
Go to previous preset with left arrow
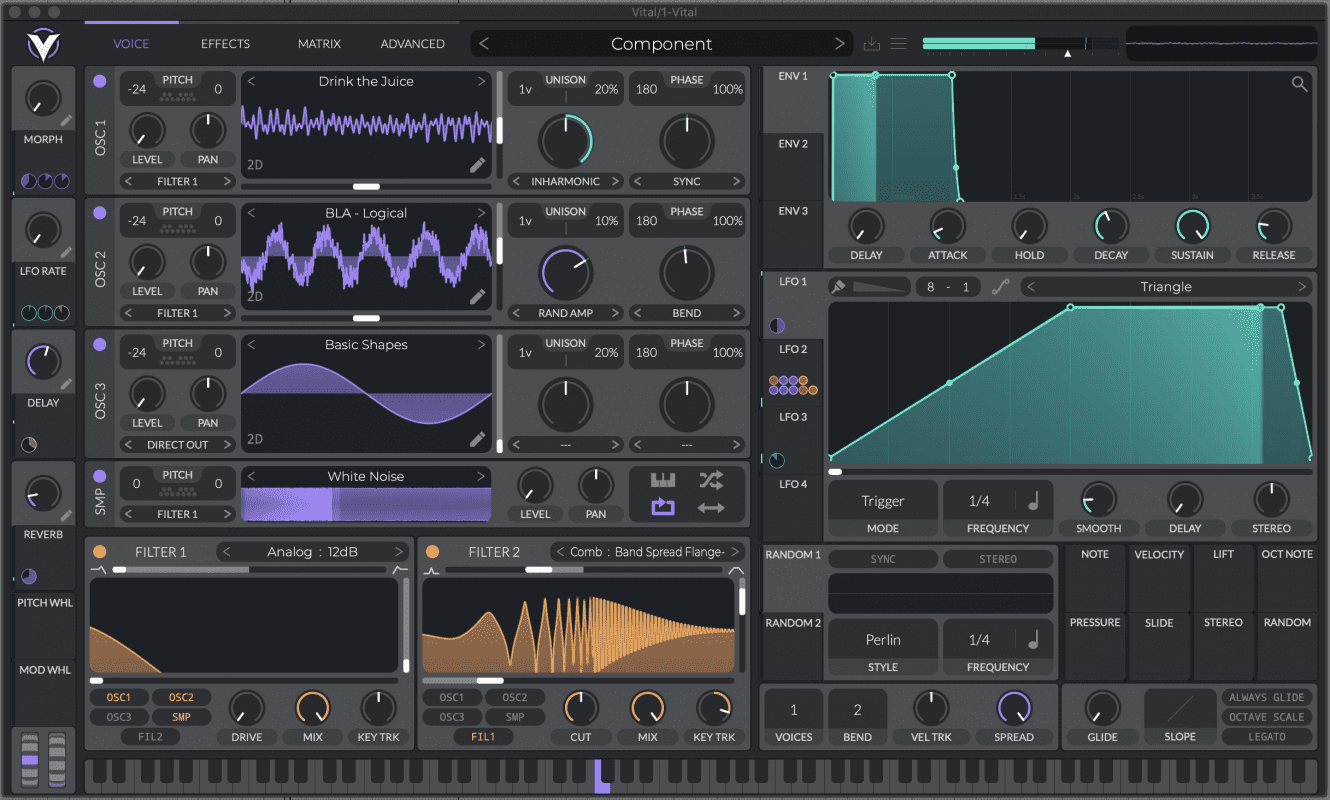tap(485, 44)
